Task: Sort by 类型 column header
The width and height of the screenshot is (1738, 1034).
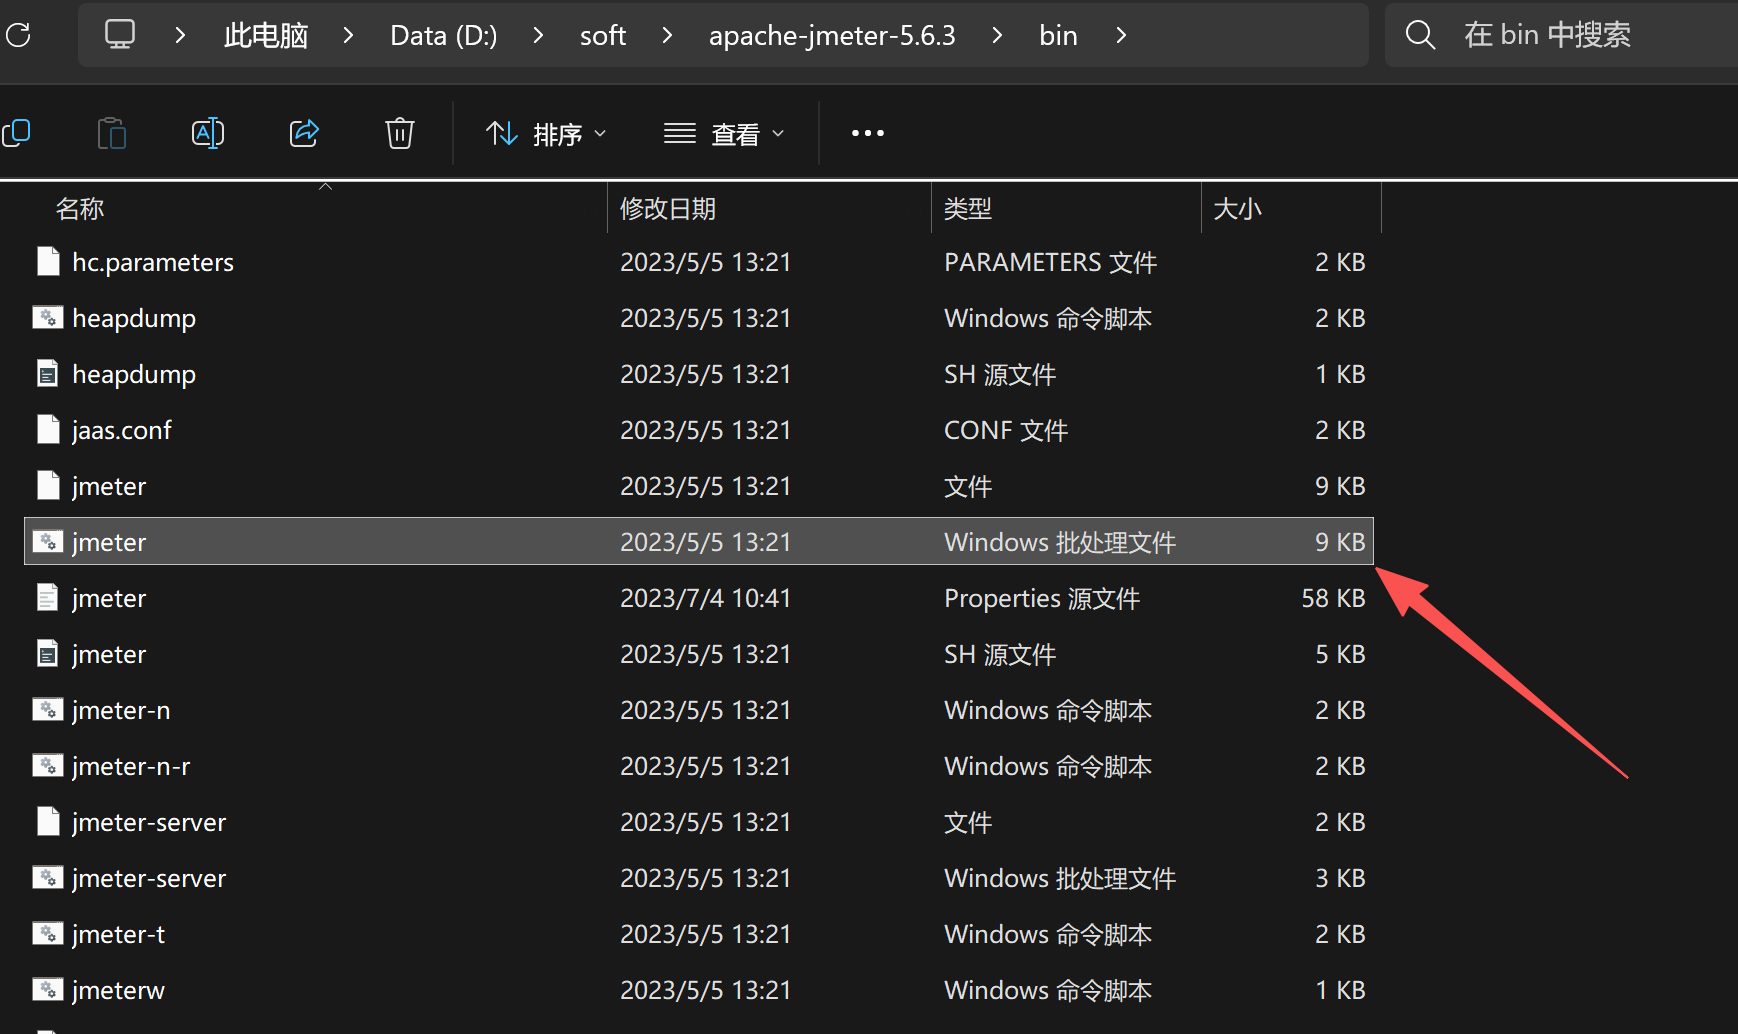Action: click(x=968, y=208)
